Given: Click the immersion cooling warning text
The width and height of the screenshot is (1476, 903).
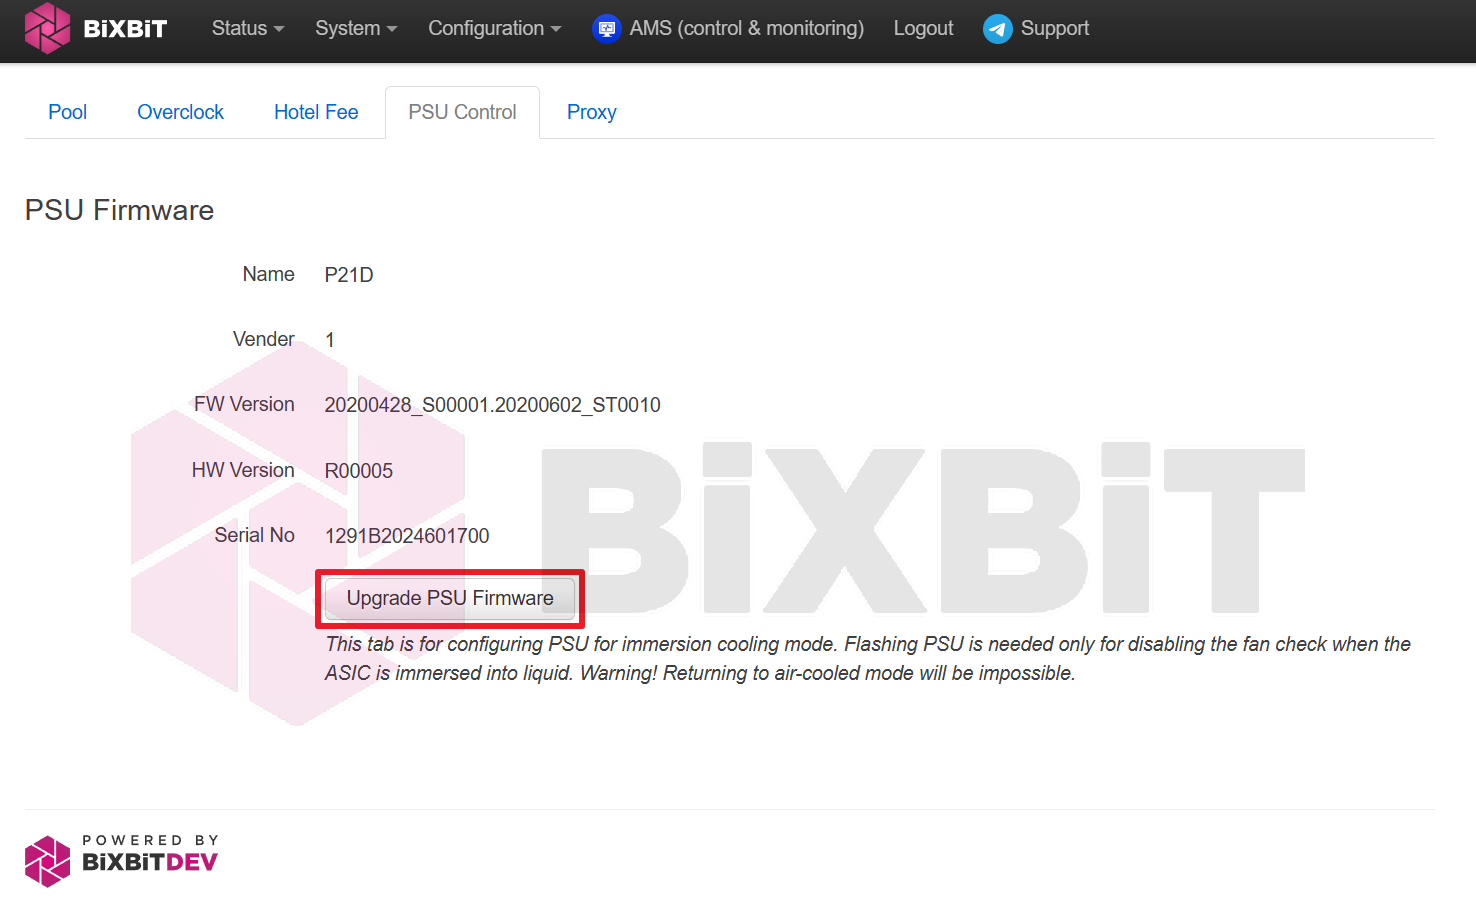Looking at the screenshot, I should pos(868,659).
